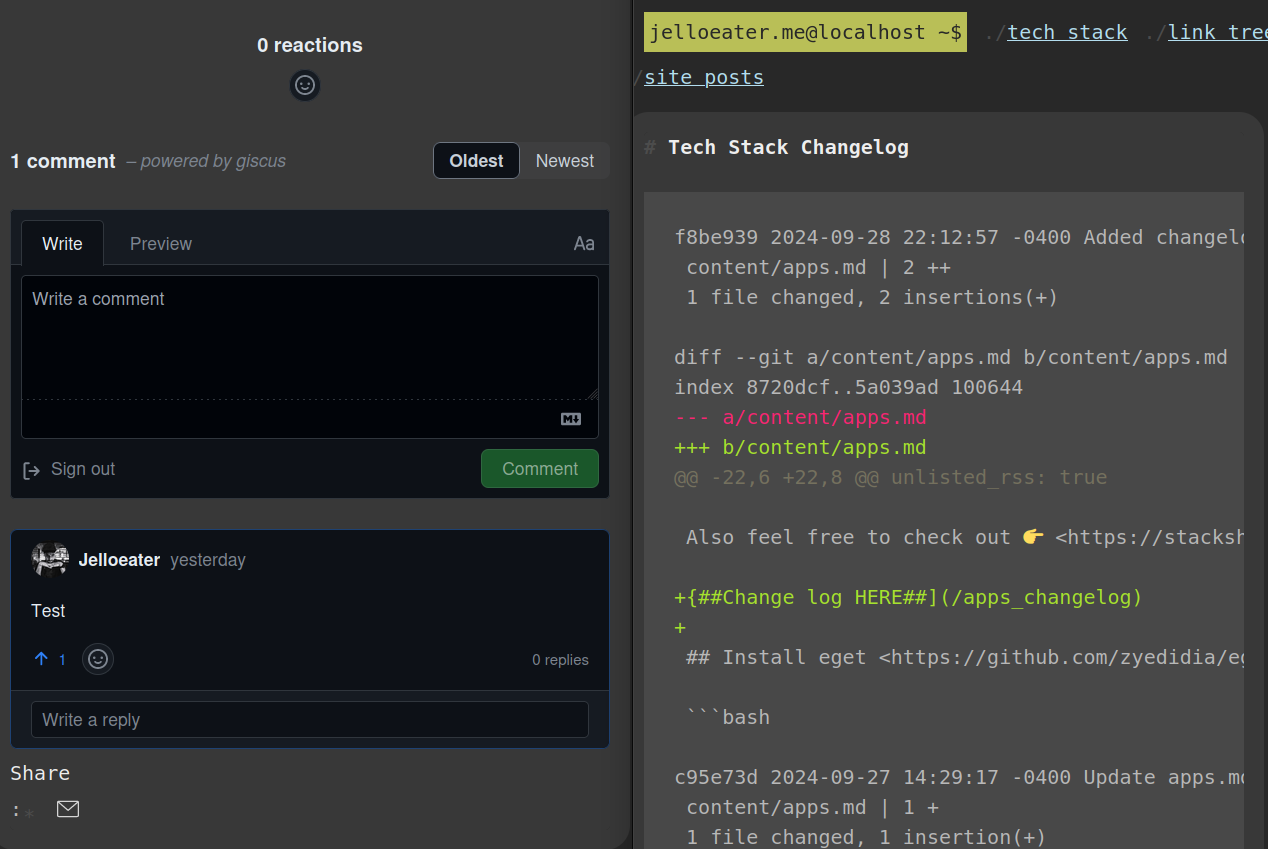Viewport: 1268px width, 849px height.
Task: Open Jelloeater's avatar profile
Action: click(50, 560)
